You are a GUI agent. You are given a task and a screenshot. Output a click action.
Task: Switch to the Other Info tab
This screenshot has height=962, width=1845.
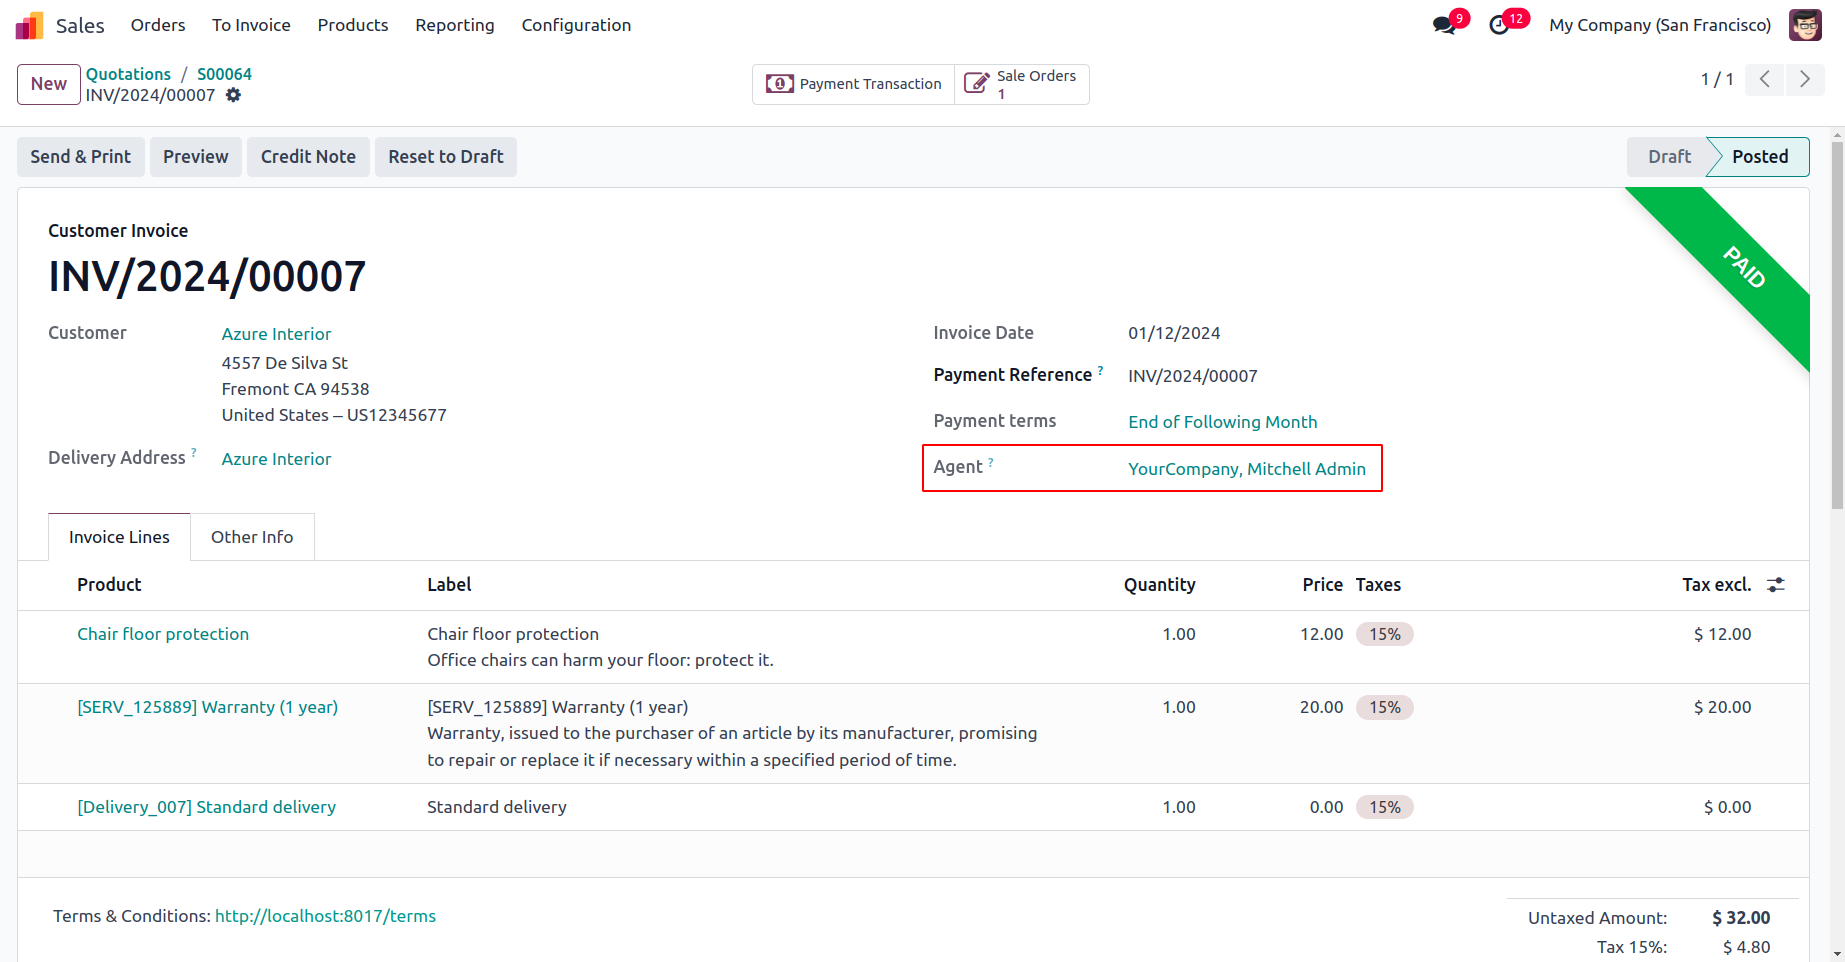pos(252,537)
